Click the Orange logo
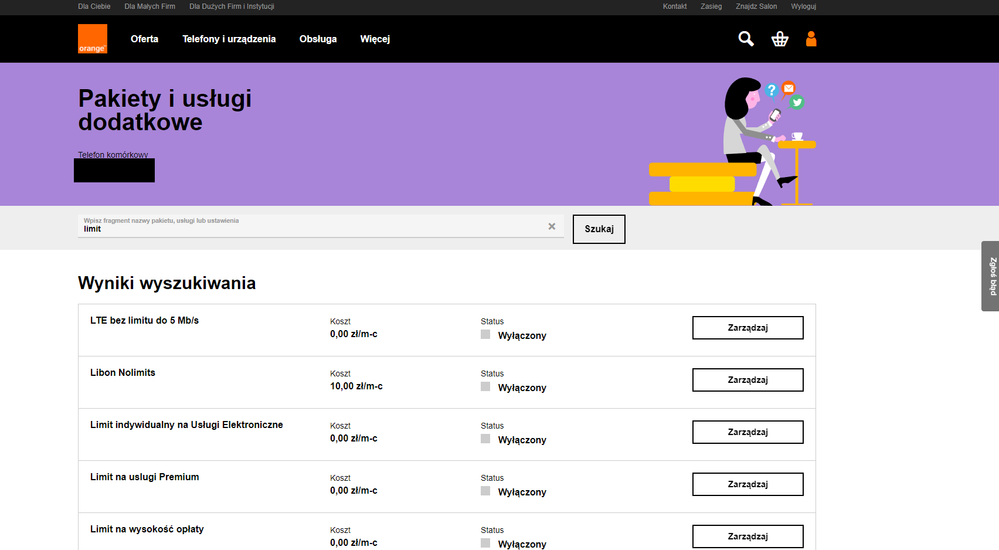Image resolution: width=999 pixels, height=550 pixels. 92,39
